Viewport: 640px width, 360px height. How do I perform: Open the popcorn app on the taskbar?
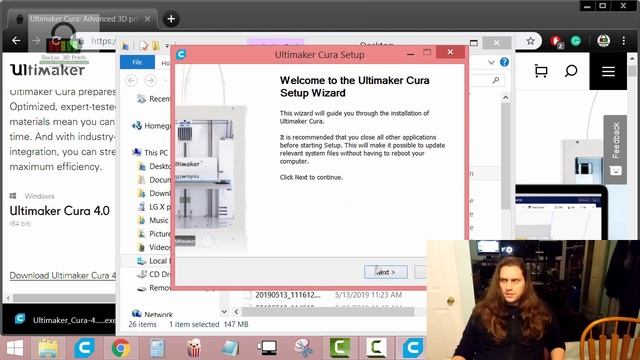(194, 349)
